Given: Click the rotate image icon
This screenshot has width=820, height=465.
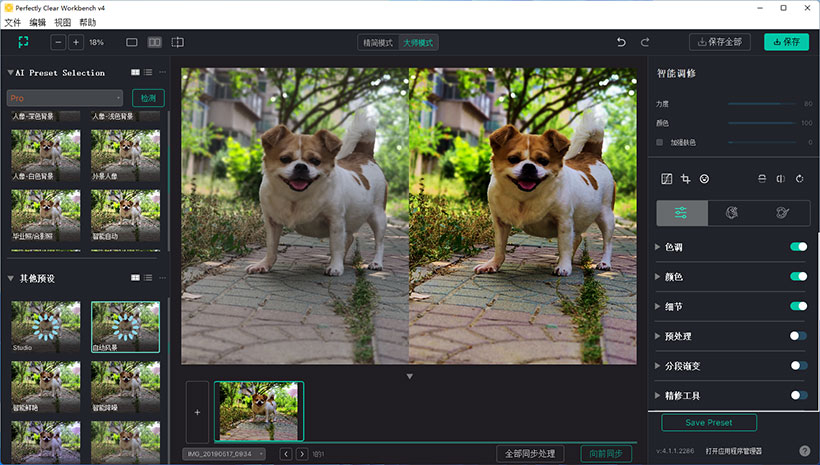Looking at the screenshot, I should (799, 179).
